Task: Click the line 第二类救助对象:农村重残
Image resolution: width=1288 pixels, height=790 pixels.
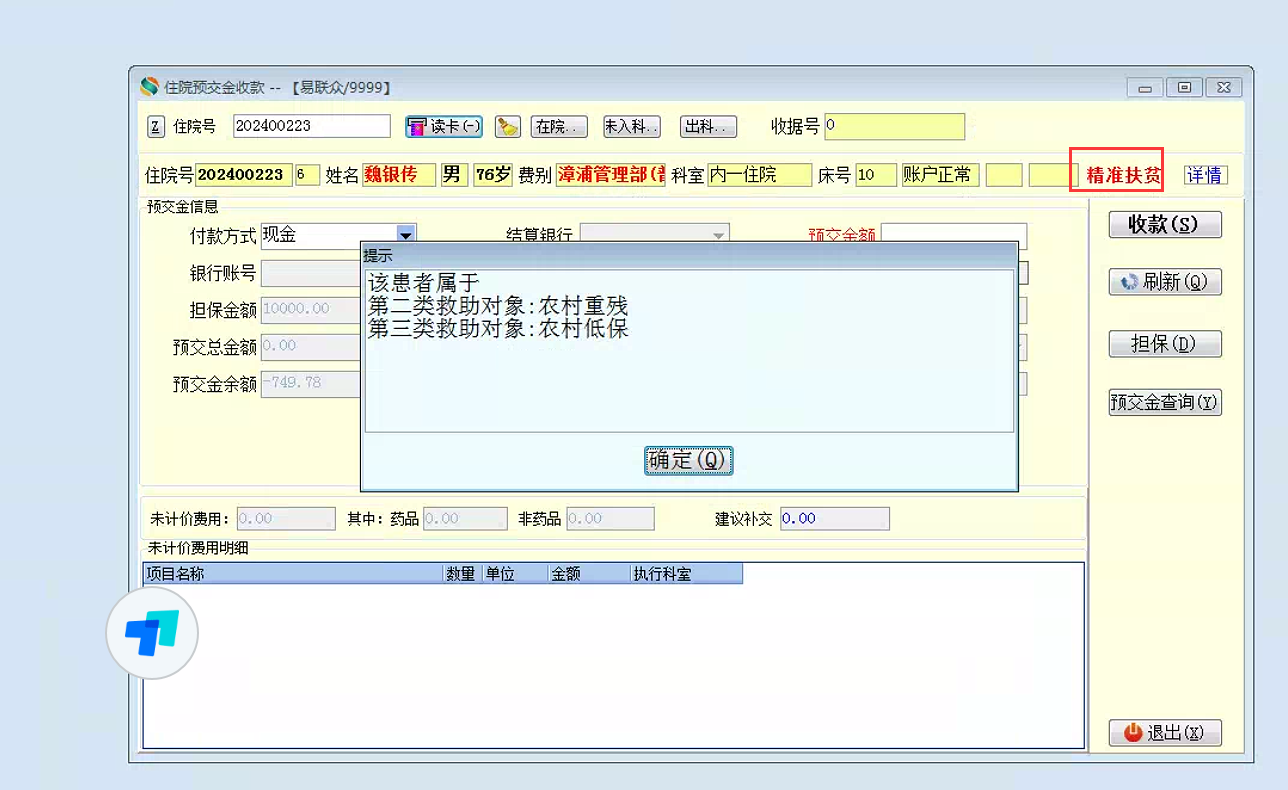Action: (x=498, y=306)
